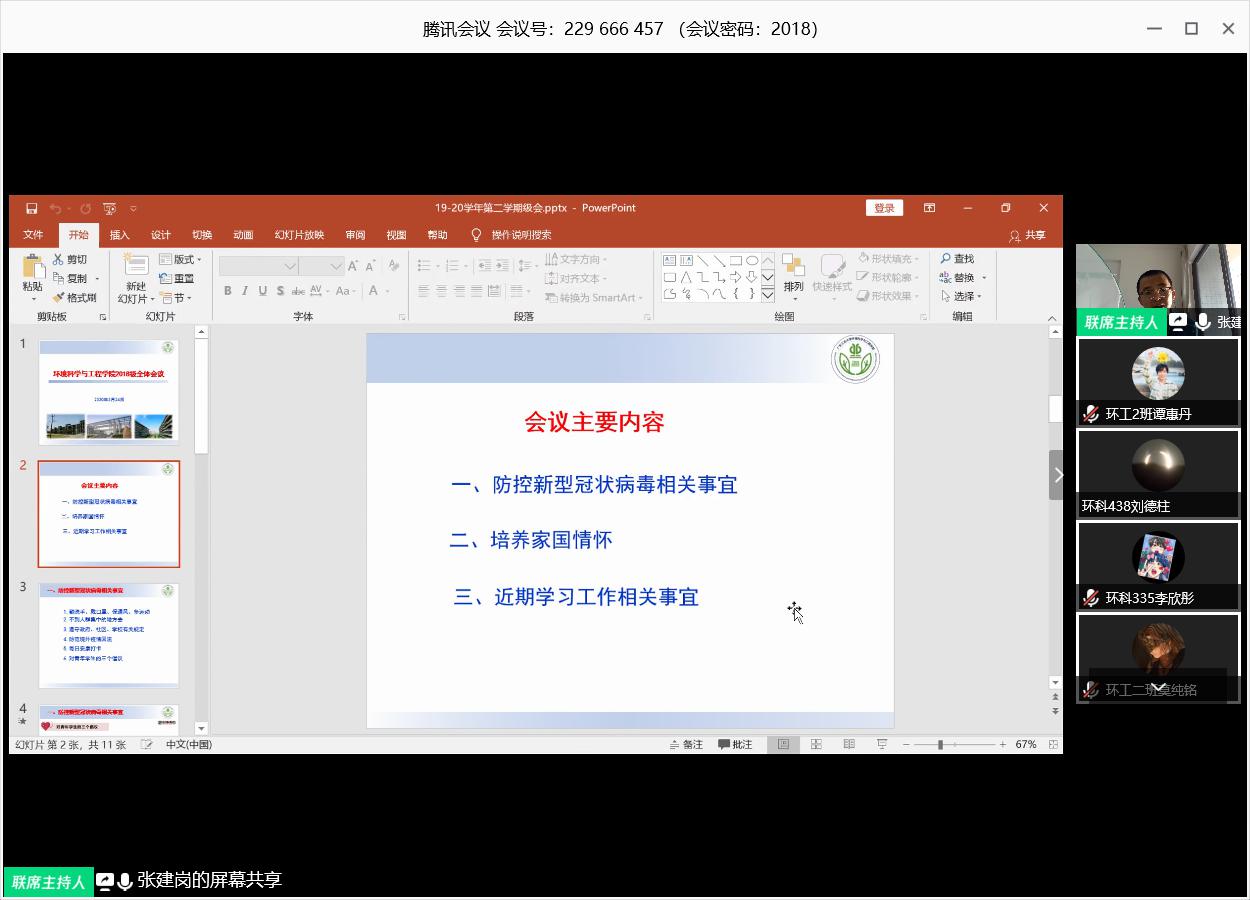1250x900 pixels.
Task: Toggle the Comments (批注) pane
Action: pyautogui.click(x=735, y=744)
